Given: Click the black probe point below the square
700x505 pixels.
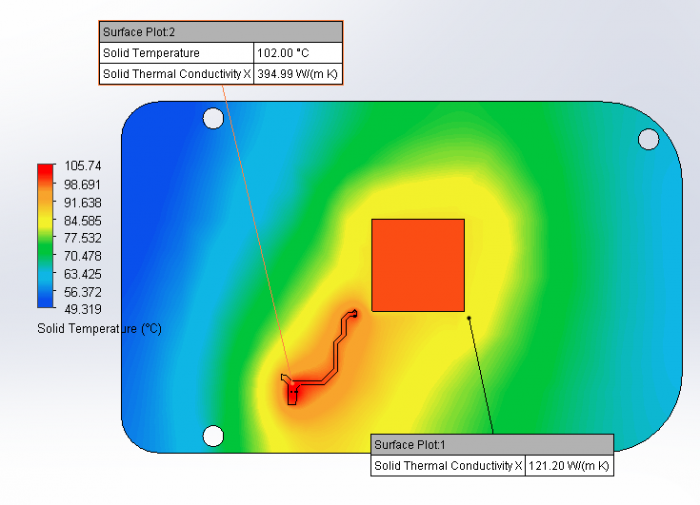Looking at the screenshot, I should [469, 318].
